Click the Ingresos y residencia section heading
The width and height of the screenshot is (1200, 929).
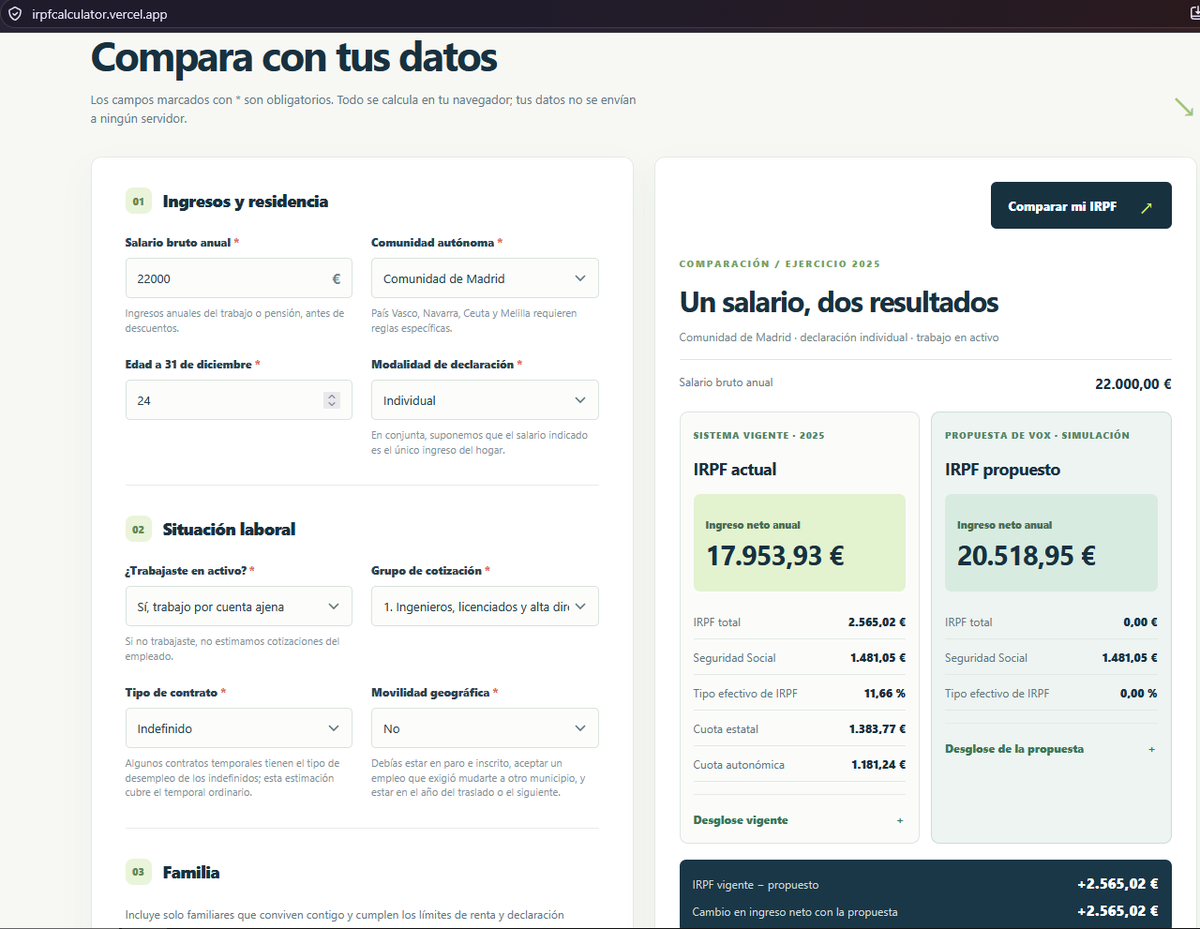tap(245, 201)
